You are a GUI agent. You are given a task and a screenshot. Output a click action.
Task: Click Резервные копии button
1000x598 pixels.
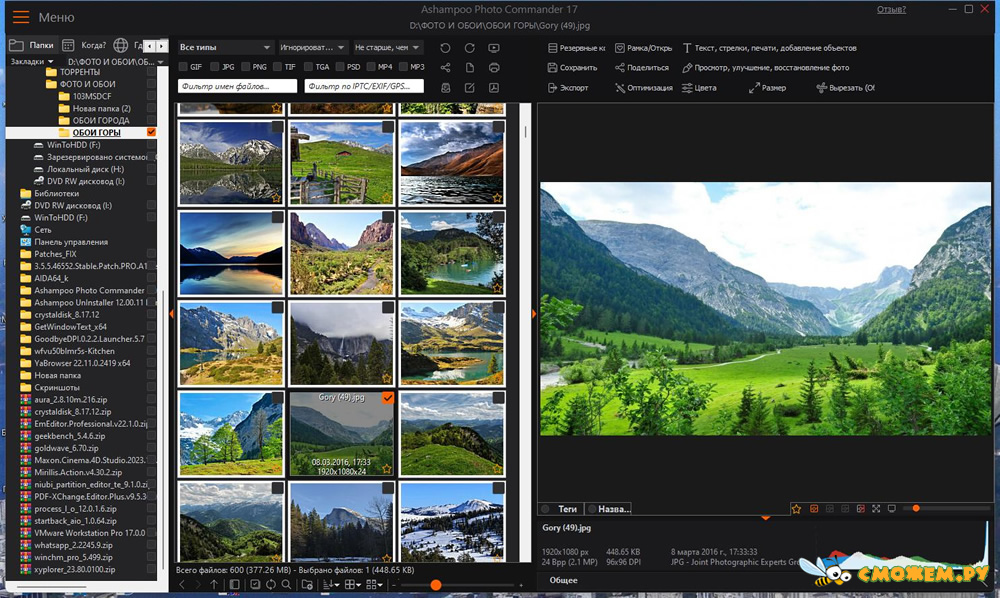tap(577, 48)
